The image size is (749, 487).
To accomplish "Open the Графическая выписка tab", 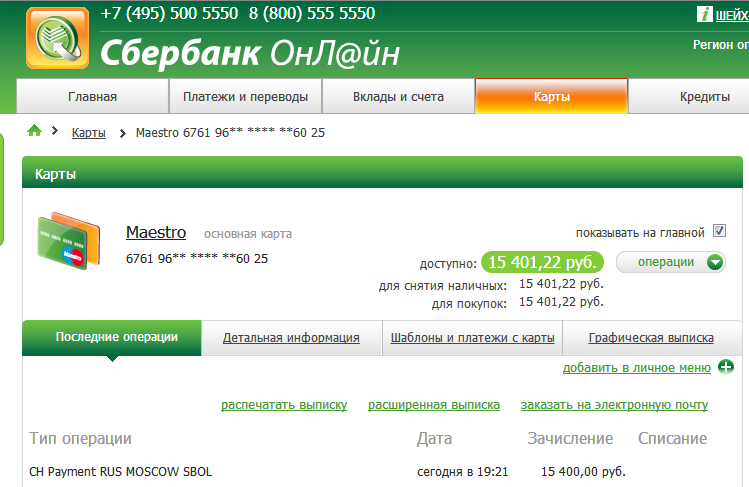I will point(651,338).
